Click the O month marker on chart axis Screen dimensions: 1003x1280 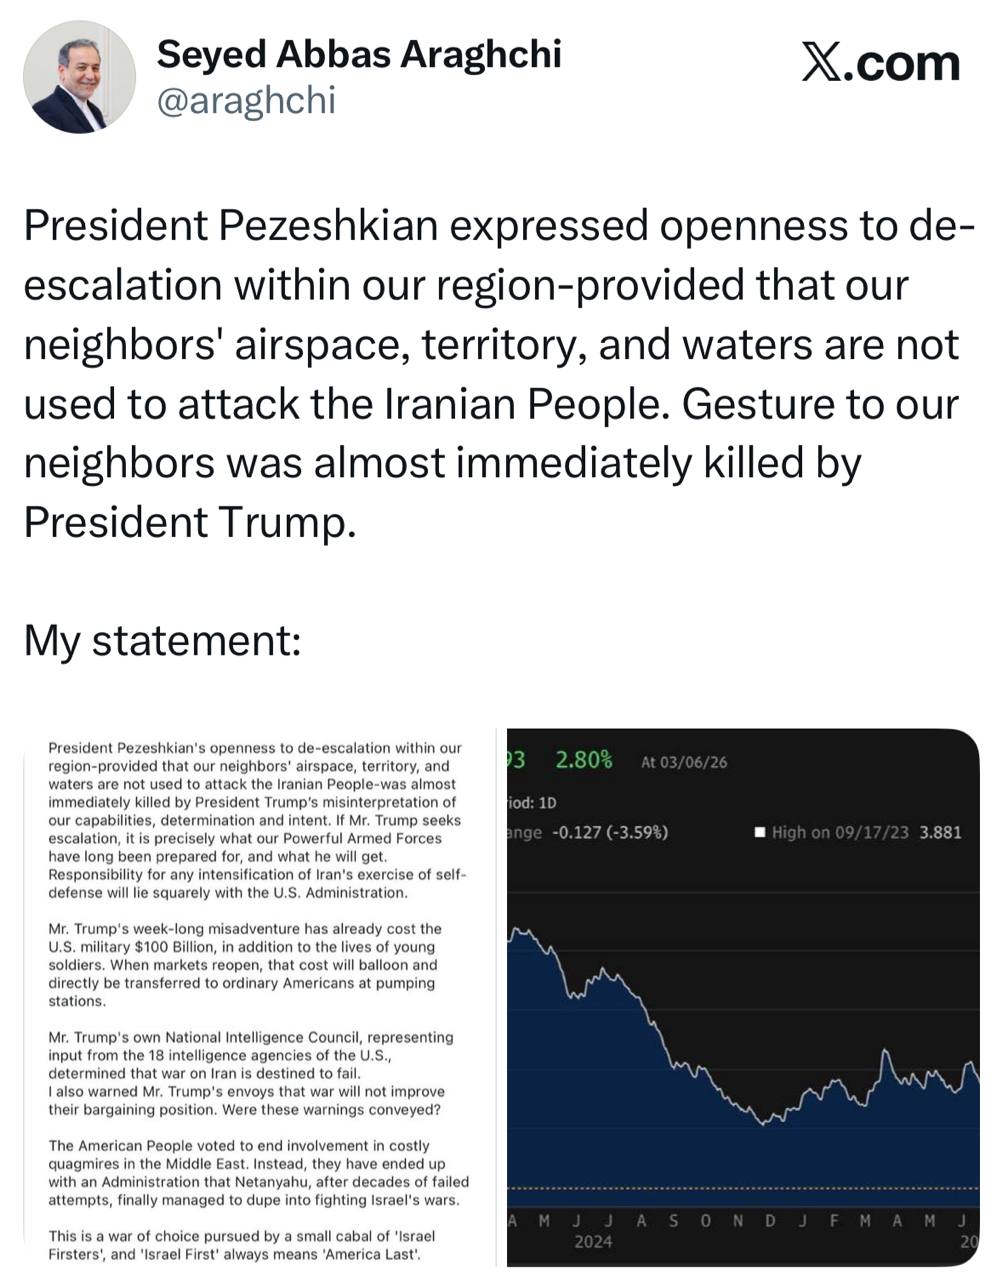(x=708, y=1221)
